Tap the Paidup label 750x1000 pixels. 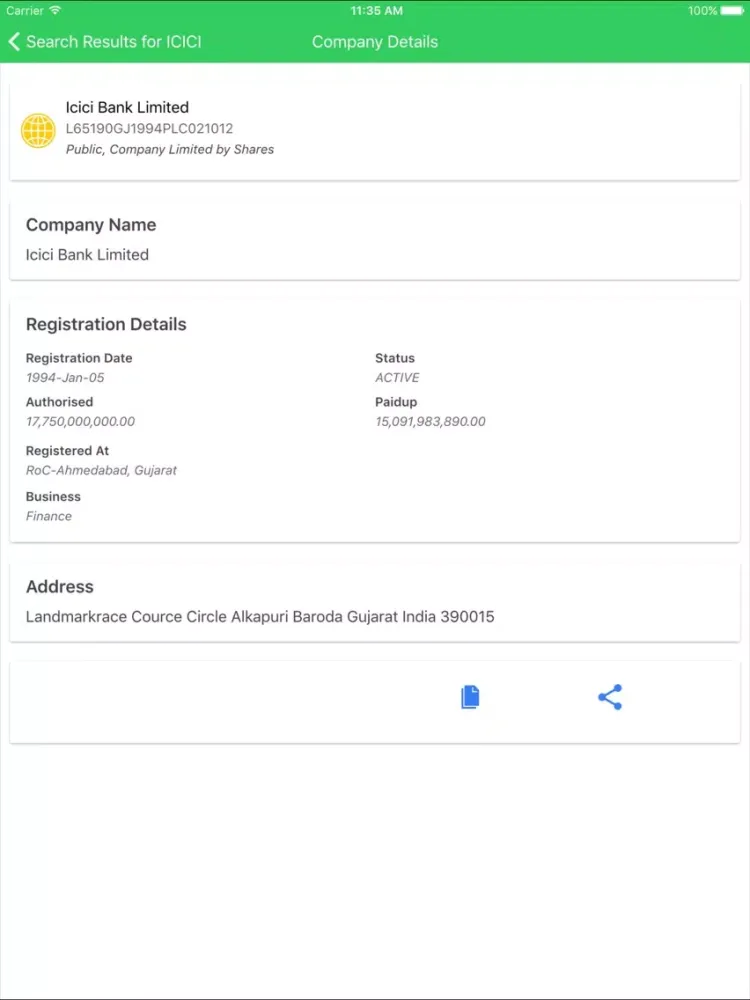396,402
